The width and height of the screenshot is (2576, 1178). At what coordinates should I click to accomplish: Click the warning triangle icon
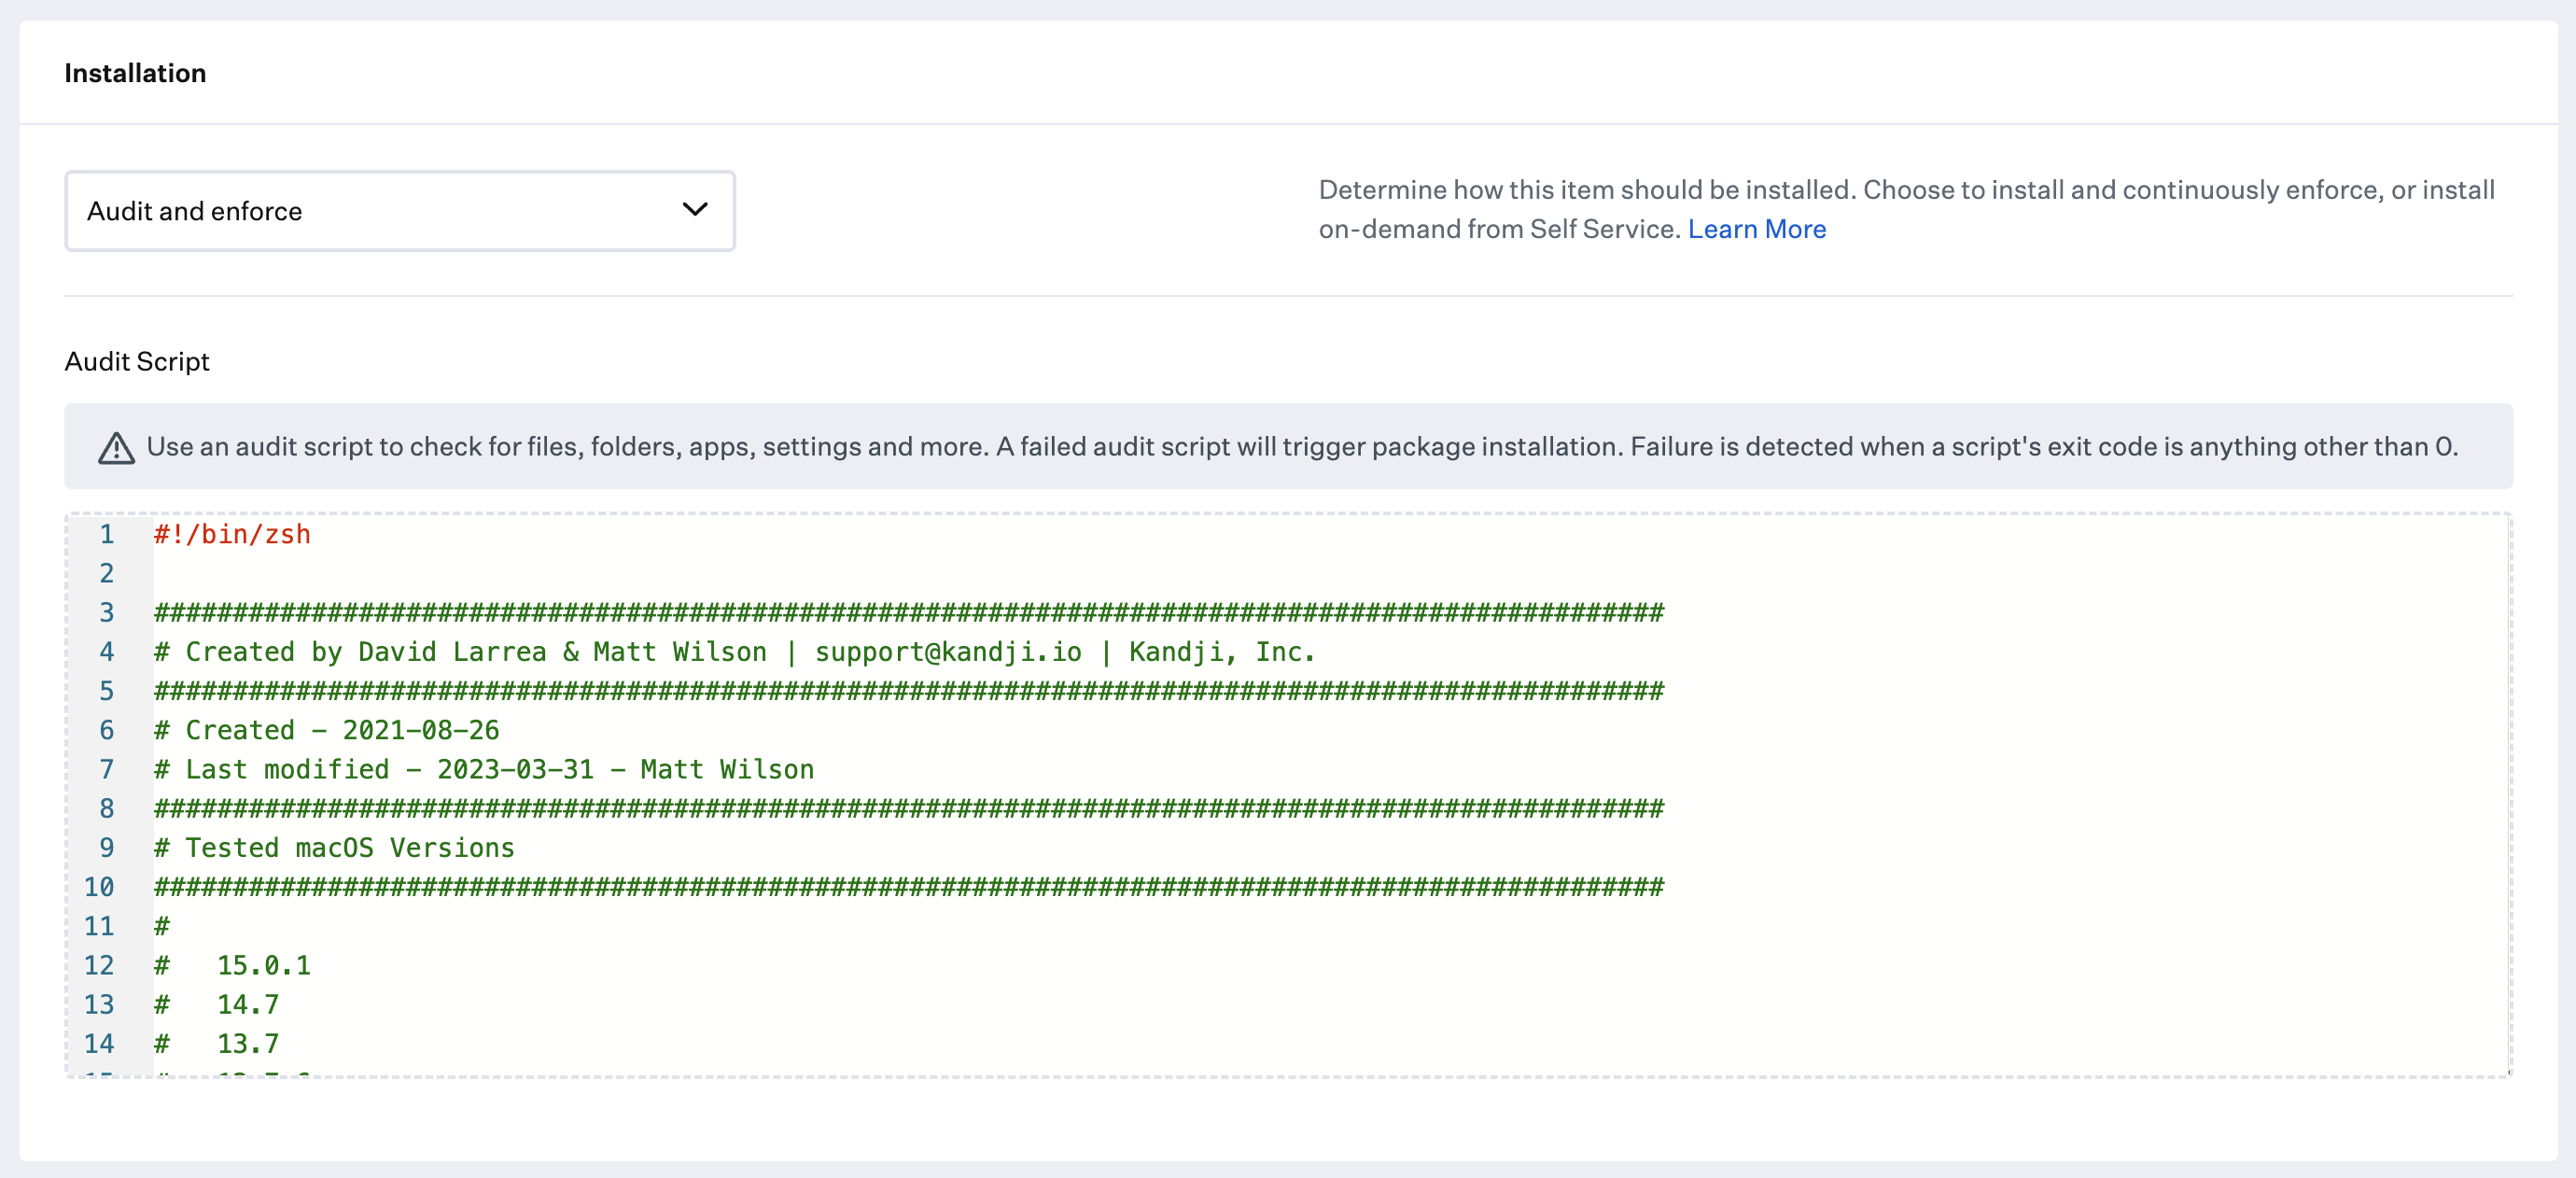(x=117, y=448)
